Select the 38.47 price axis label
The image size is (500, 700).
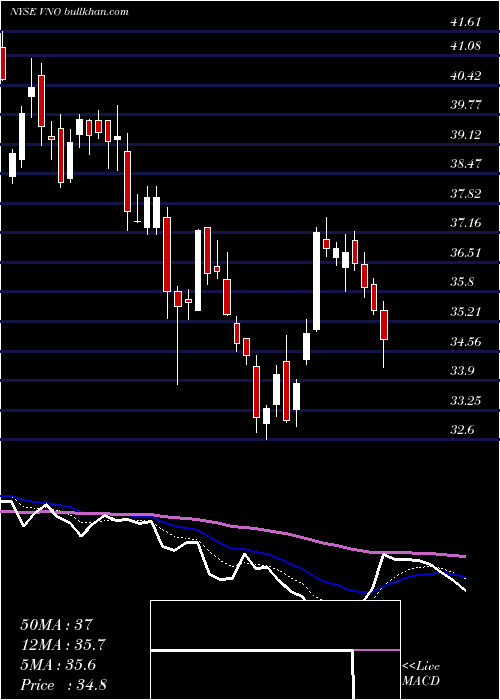coord(466,164)
